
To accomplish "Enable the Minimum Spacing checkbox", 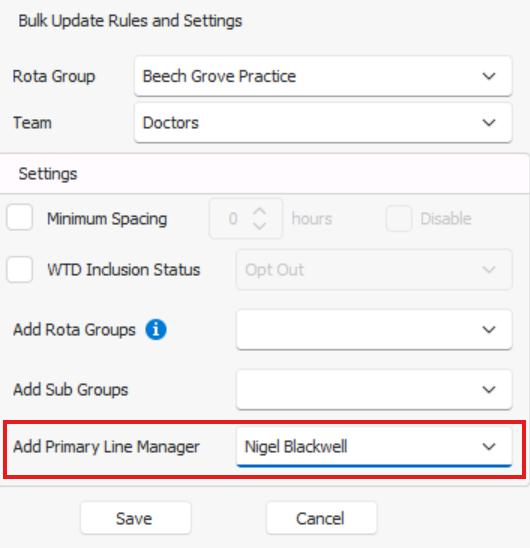I will coord(20,217).
